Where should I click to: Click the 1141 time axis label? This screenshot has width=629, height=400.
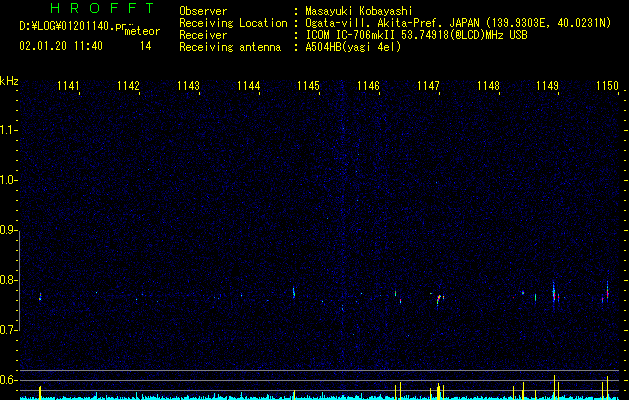click(68, 86)
